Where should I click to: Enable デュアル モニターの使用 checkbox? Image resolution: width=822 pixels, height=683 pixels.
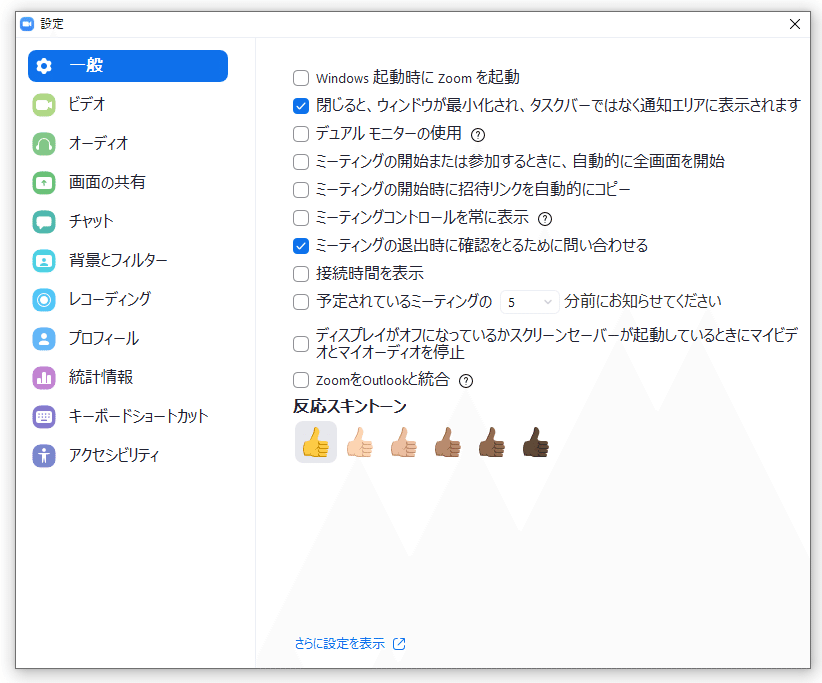click(x=301, y=134)
